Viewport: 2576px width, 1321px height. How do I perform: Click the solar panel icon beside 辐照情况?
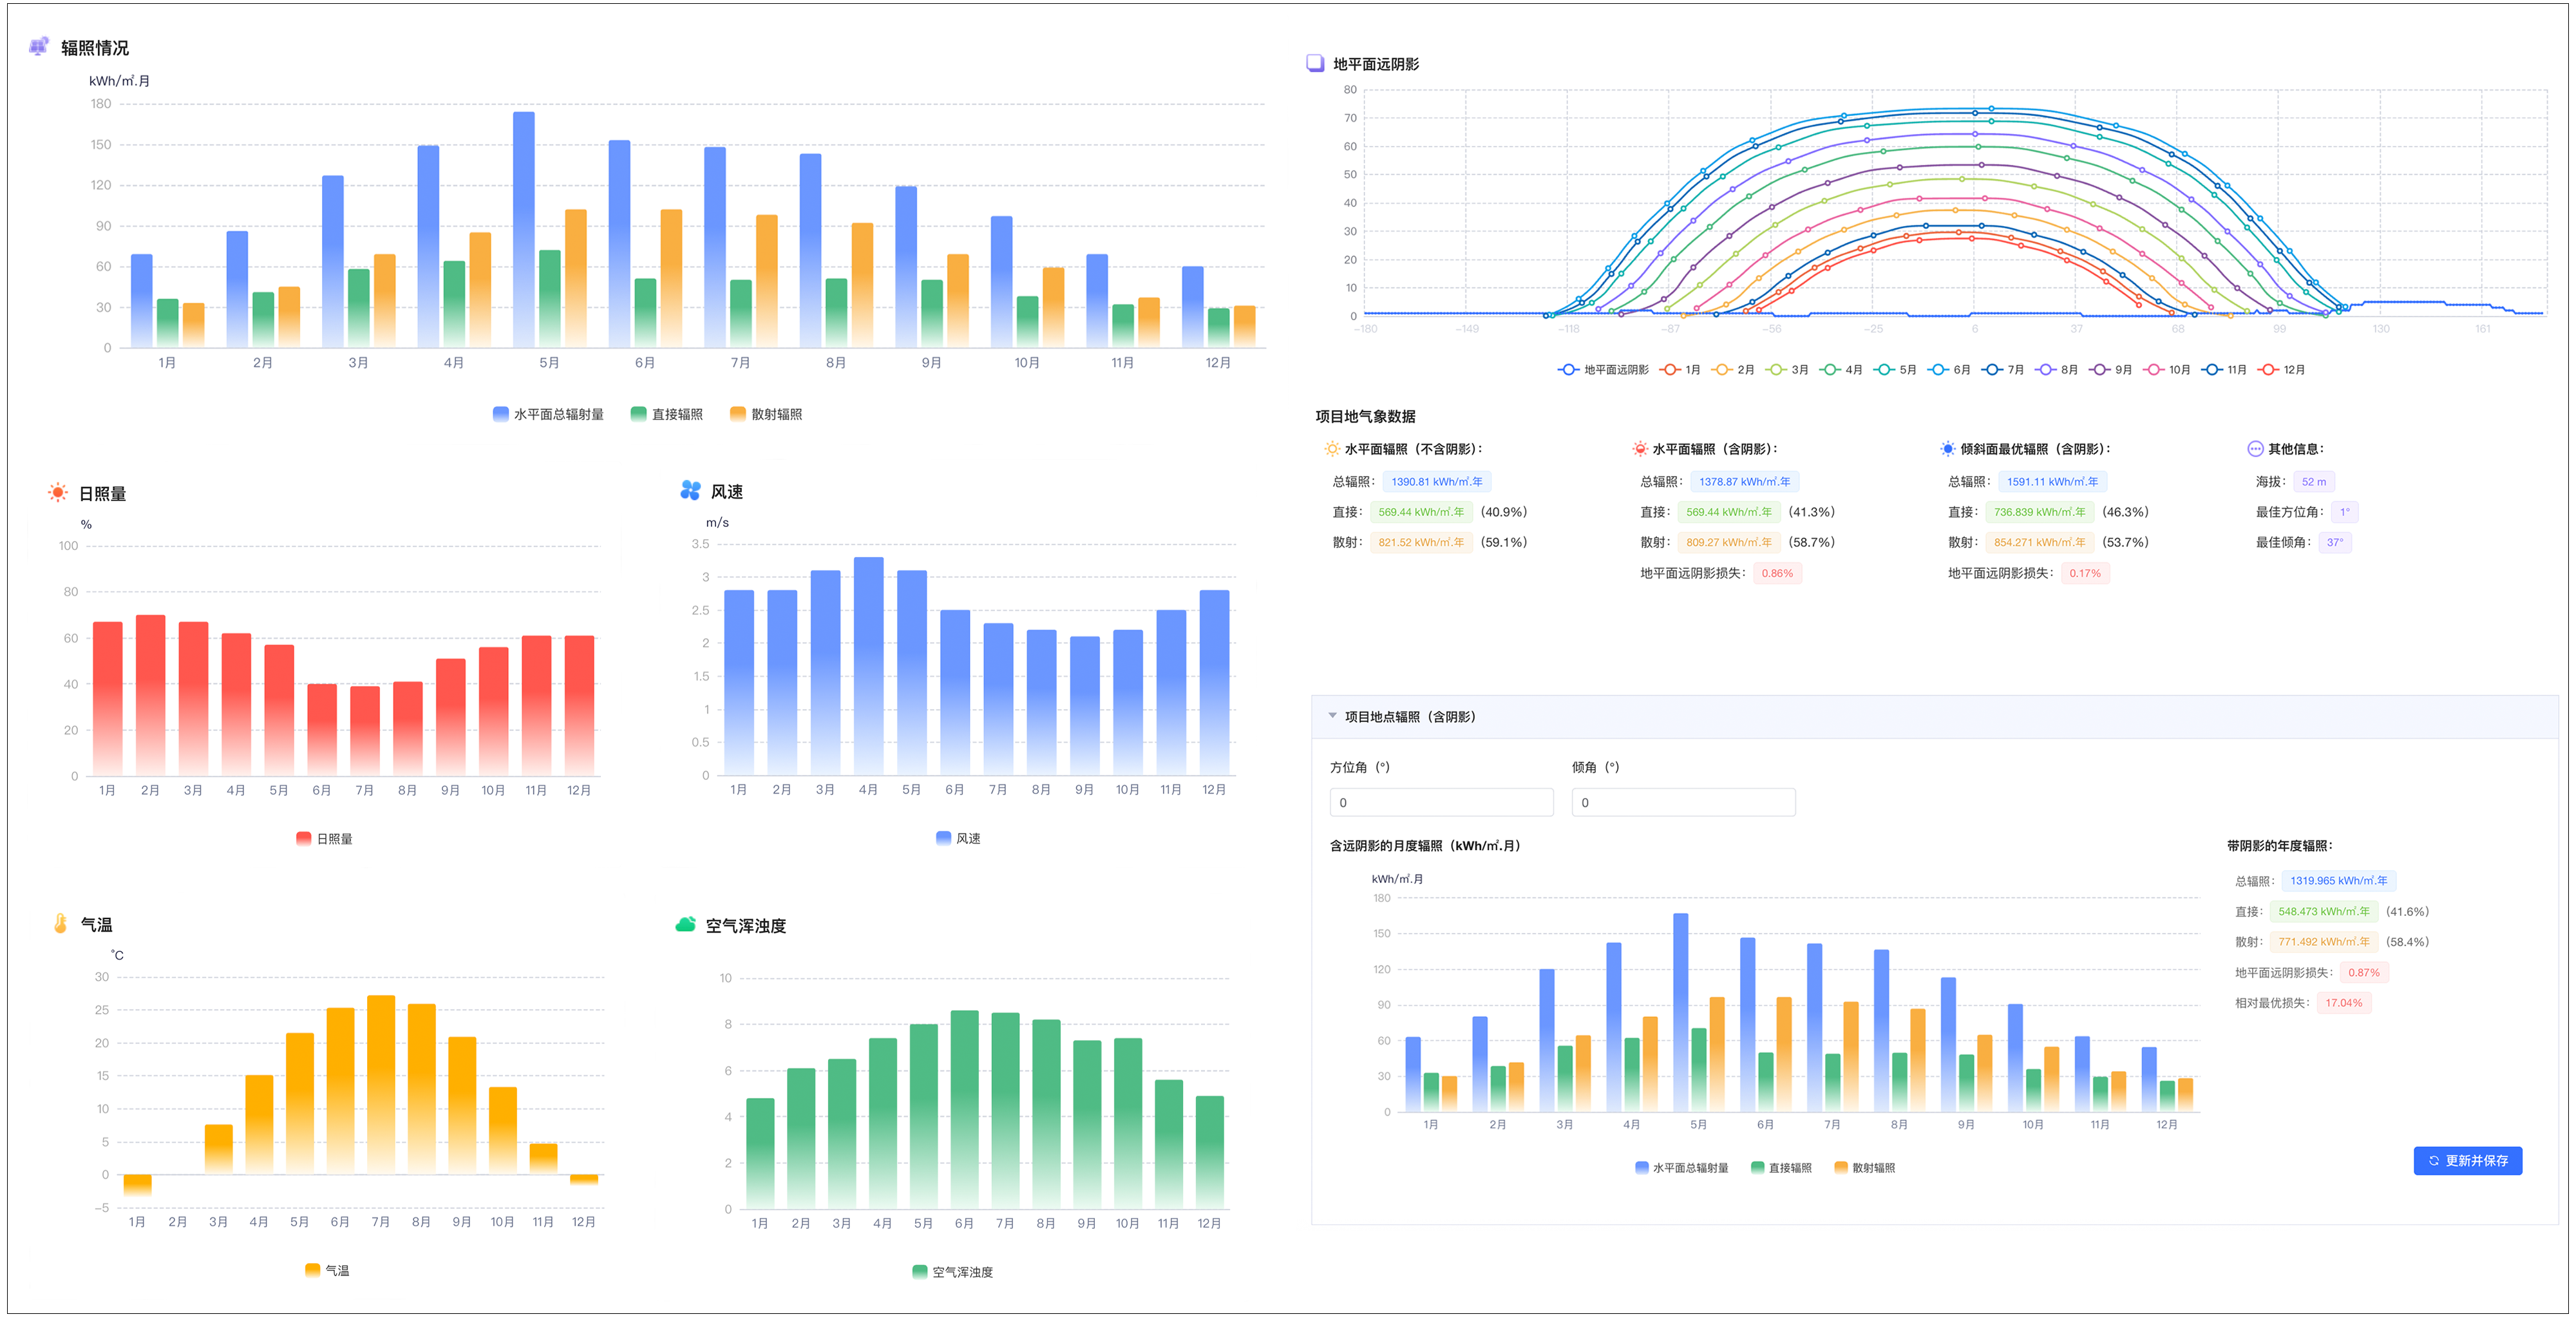coord(39,46)
